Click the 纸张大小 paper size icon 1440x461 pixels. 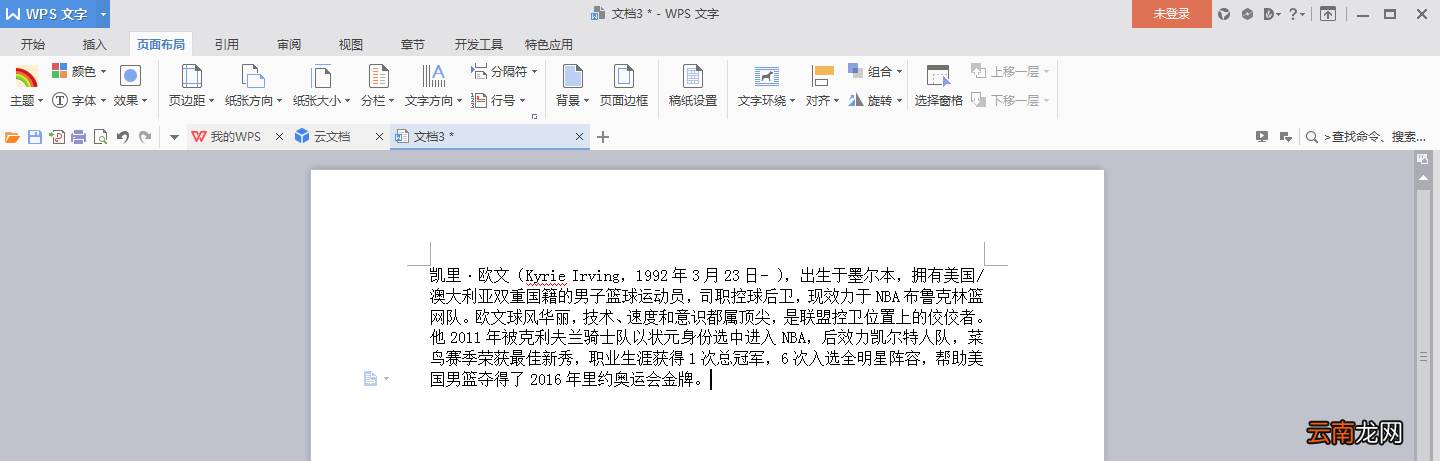coord(321,76)
